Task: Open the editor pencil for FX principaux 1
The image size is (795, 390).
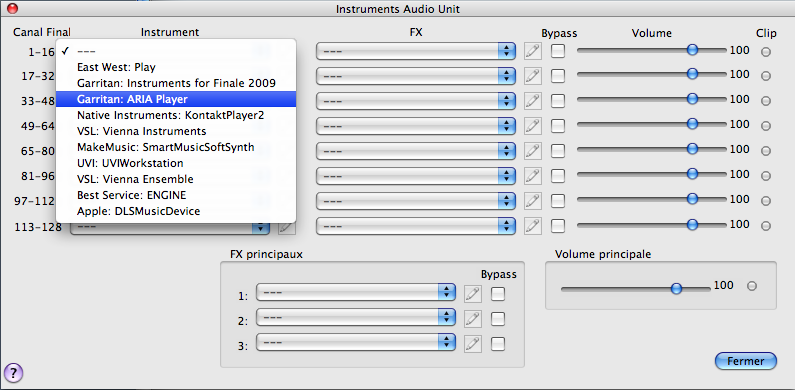Action: tap(473, 294)
